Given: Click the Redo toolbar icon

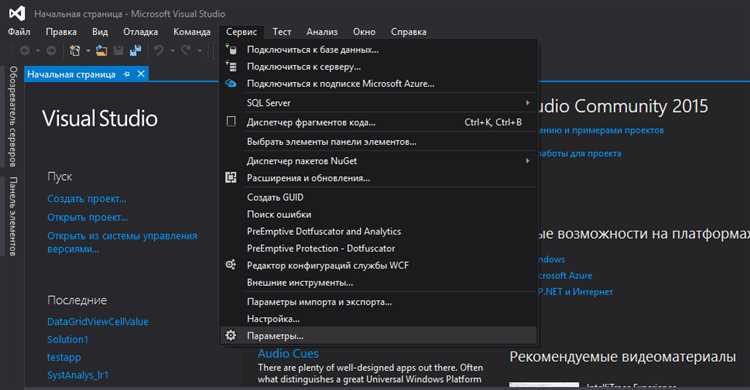Looking at the screenshot, I should tap(186, 50).
